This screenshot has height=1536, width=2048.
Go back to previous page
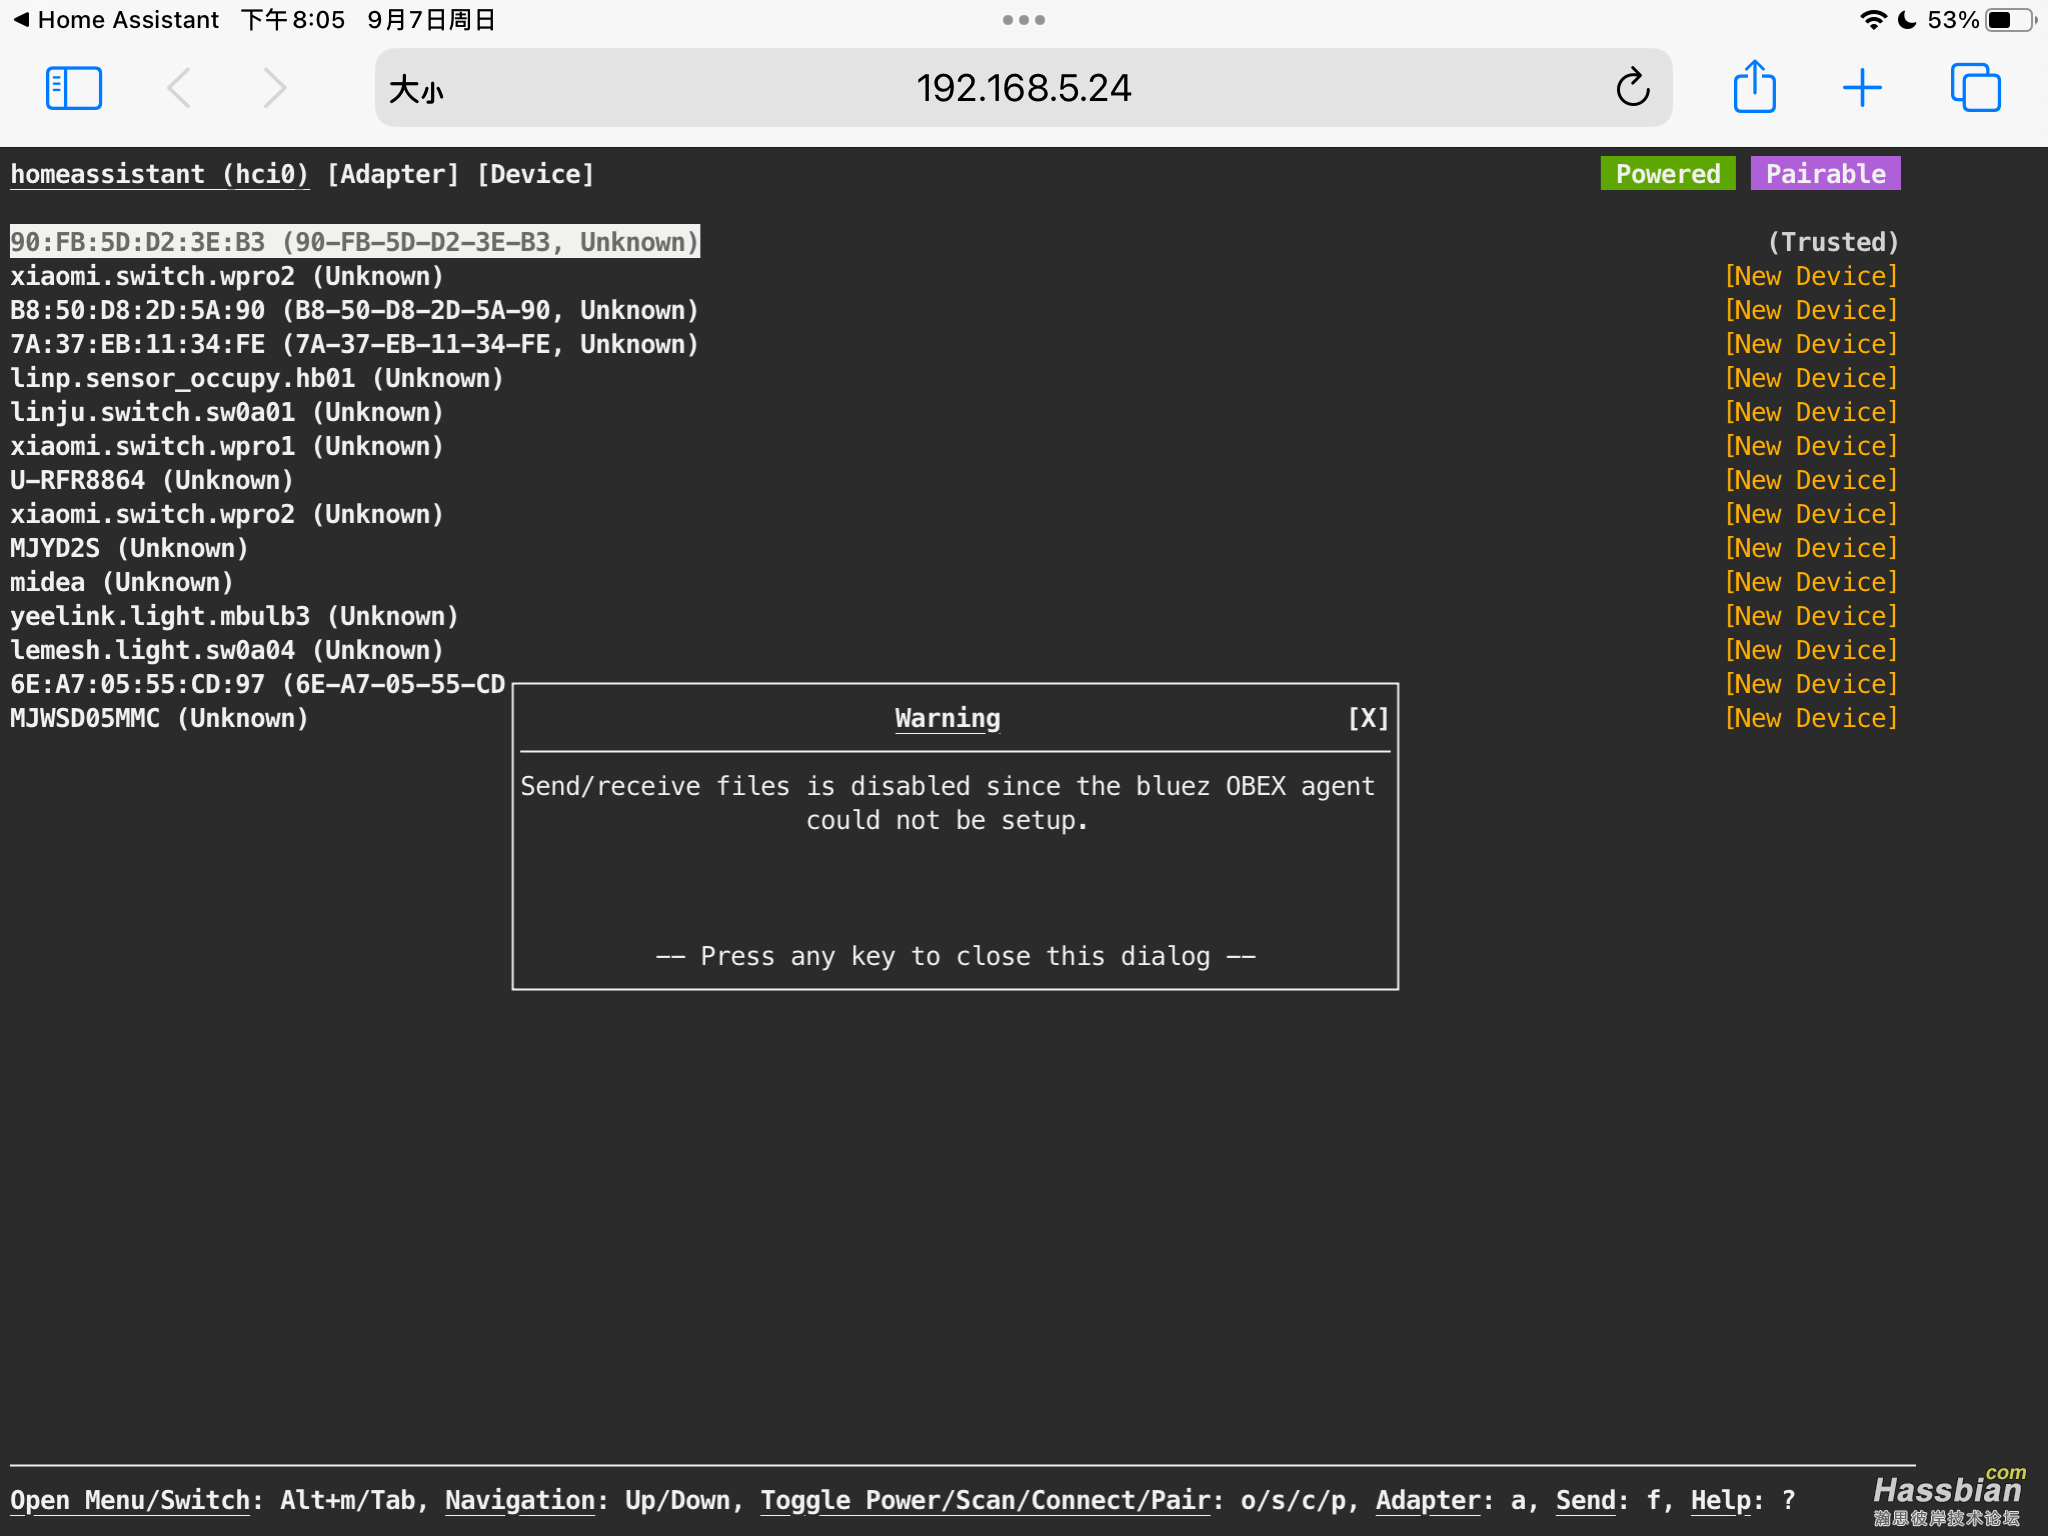(179, 88)
